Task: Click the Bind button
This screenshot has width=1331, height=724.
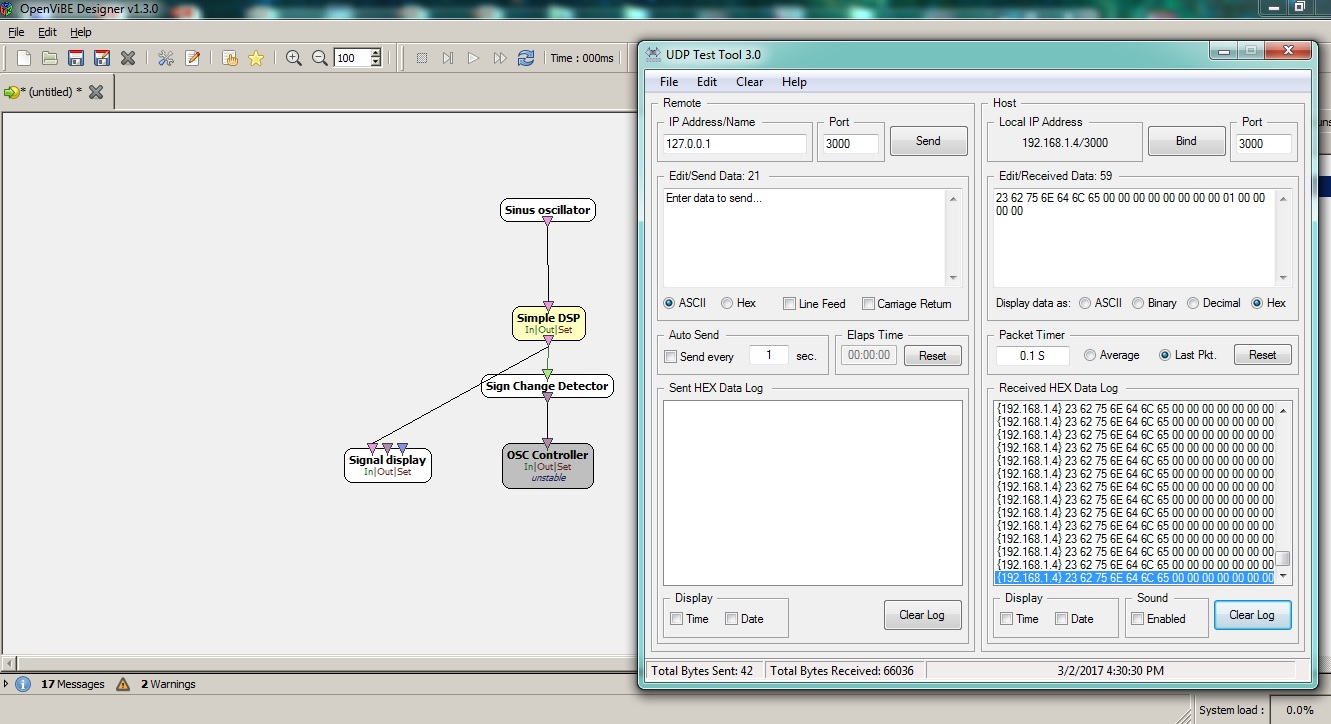Action: click(1186, 141)
